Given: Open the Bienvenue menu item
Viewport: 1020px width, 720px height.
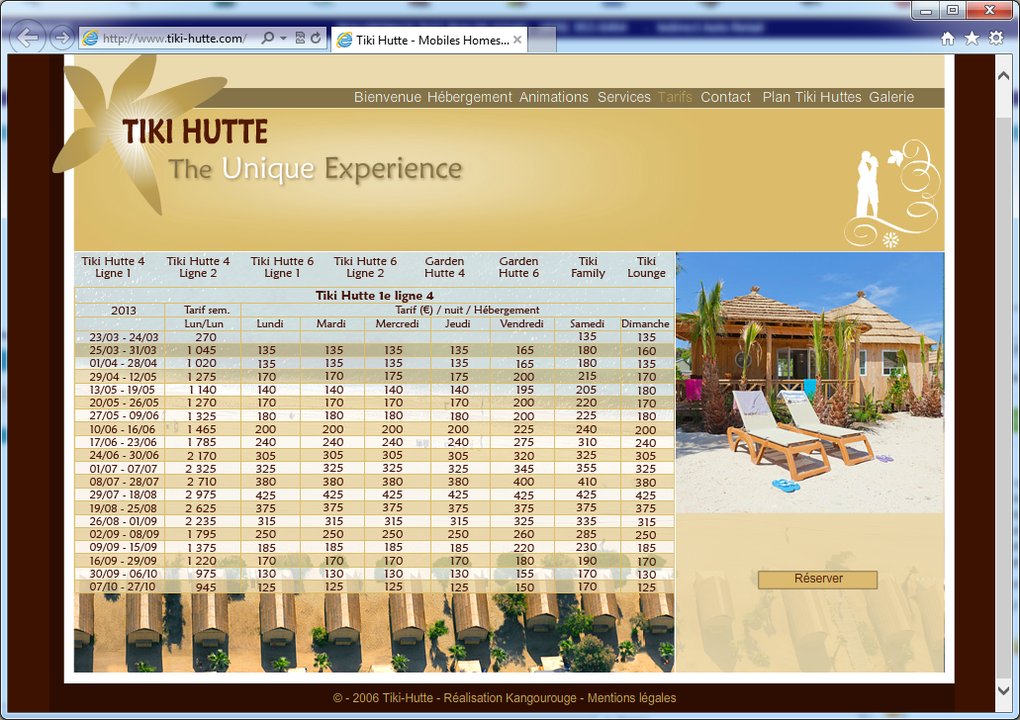Looking at the screenshot, I should point(387,97).
